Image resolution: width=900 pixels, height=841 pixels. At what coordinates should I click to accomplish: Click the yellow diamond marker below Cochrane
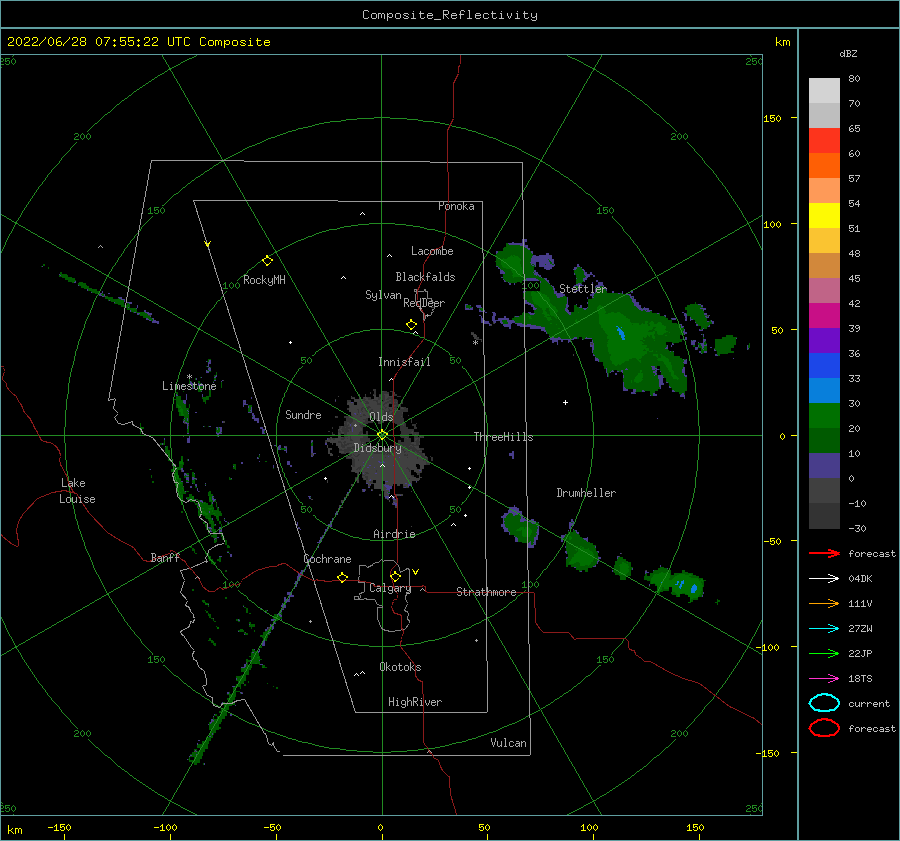point(342,577)
